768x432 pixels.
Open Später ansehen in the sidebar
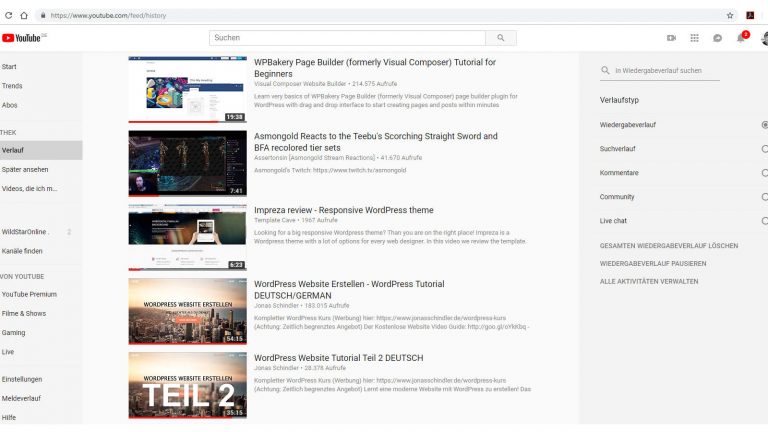(25, 169)
